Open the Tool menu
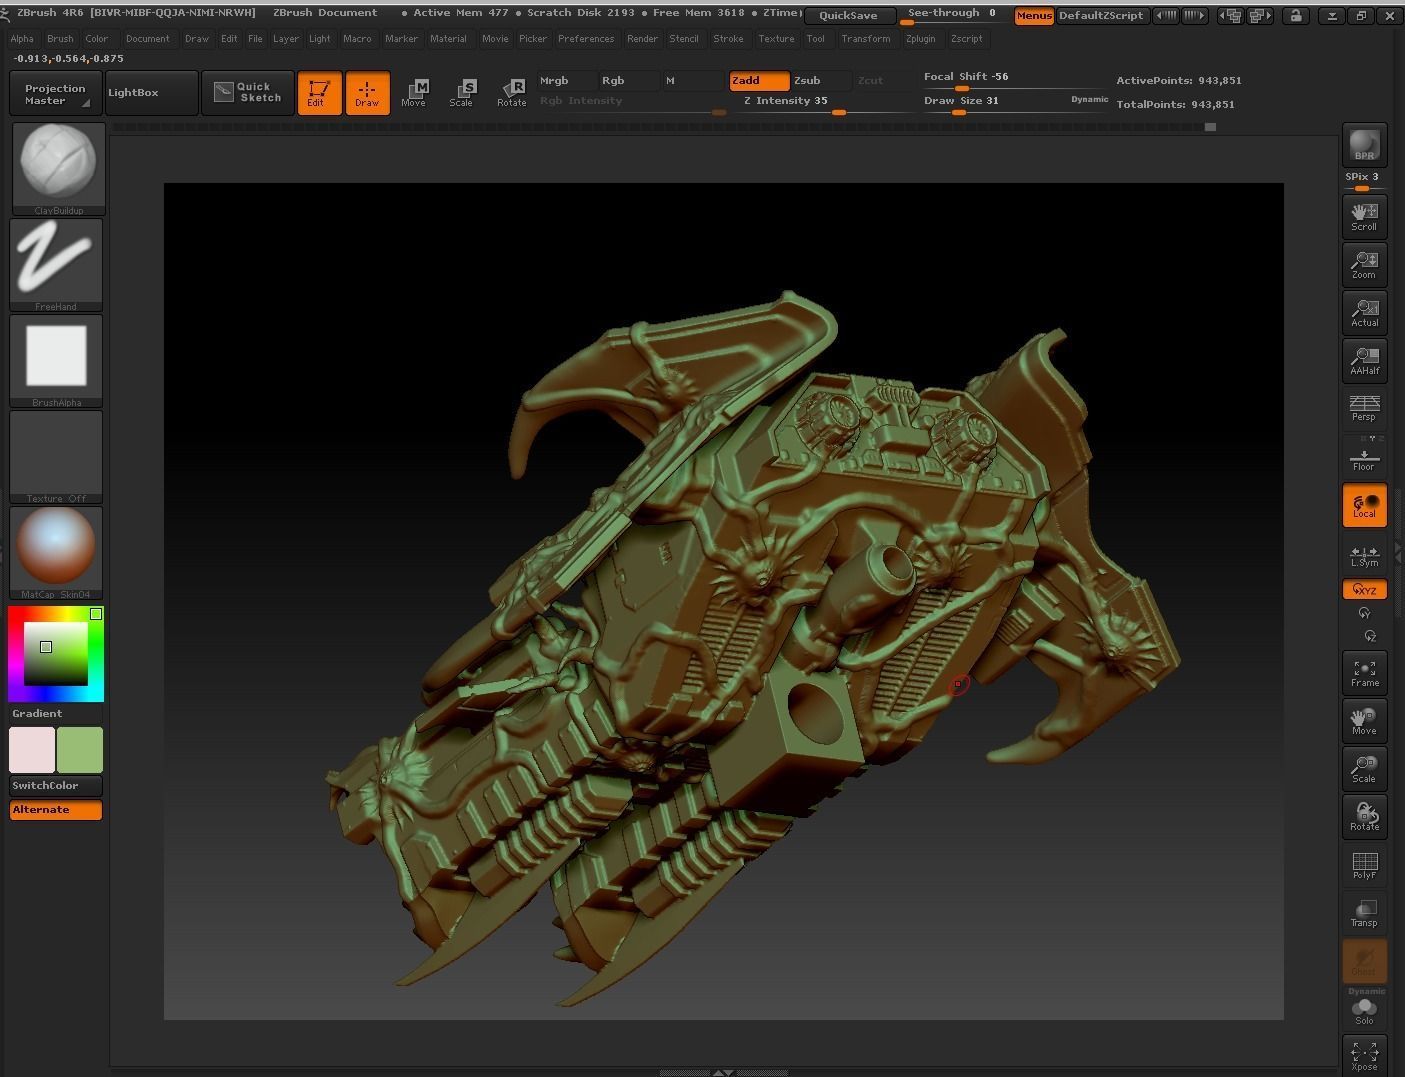The width and height of the screenshot is (1405, 1077). (816, 39)
